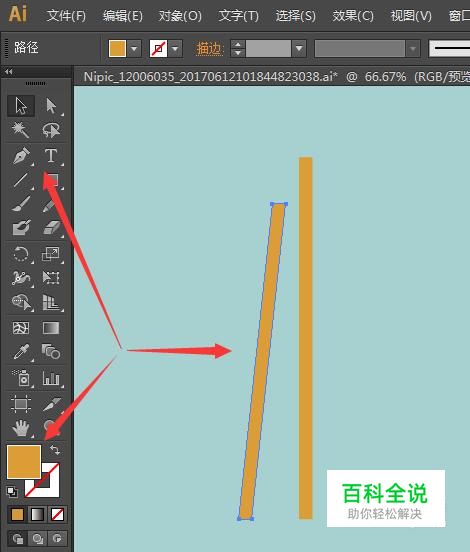
Task: Select the Pen tool
Action: pos(21,156)
